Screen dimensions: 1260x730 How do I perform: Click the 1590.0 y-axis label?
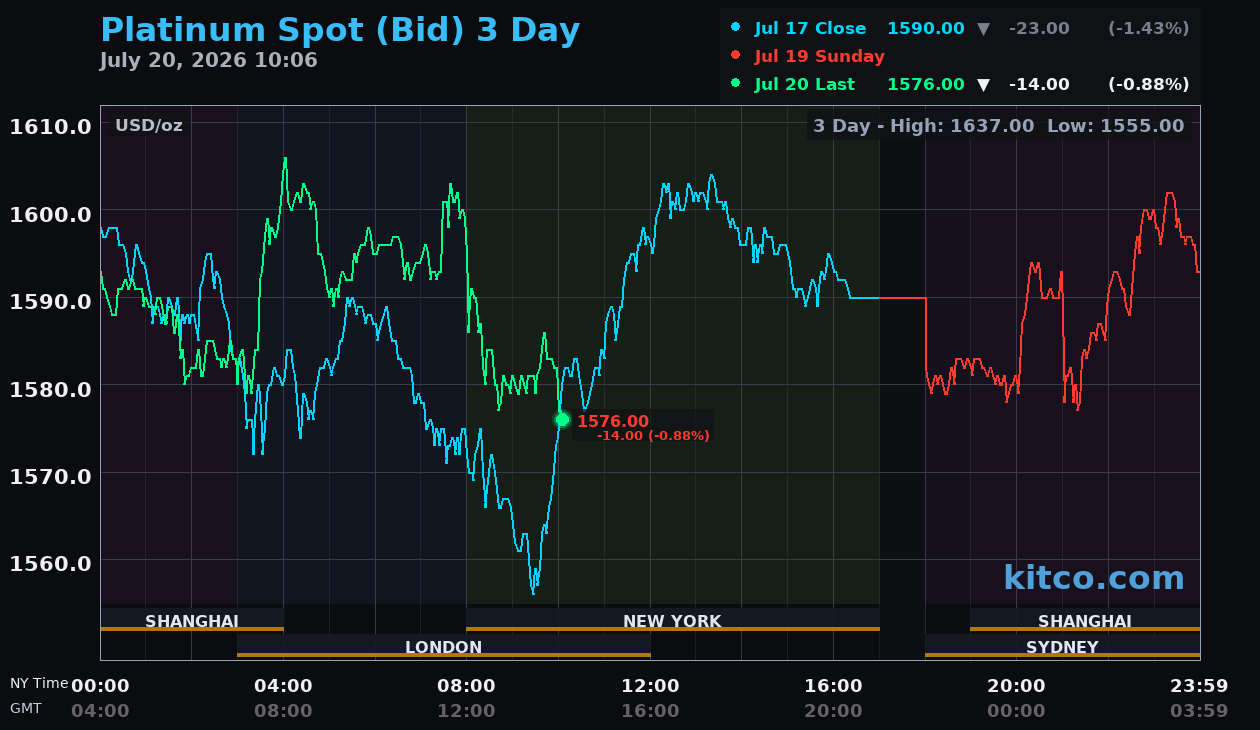tap(50, 300)
